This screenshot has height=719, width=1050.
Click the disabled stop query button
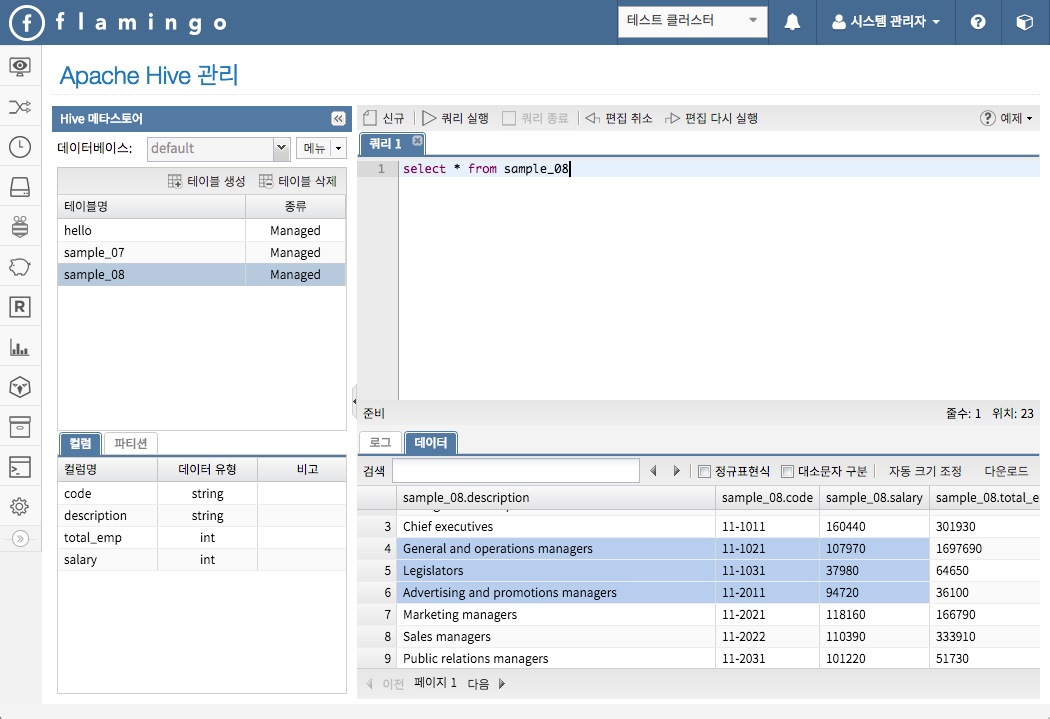pyautogui.click(x=536, y=118)
